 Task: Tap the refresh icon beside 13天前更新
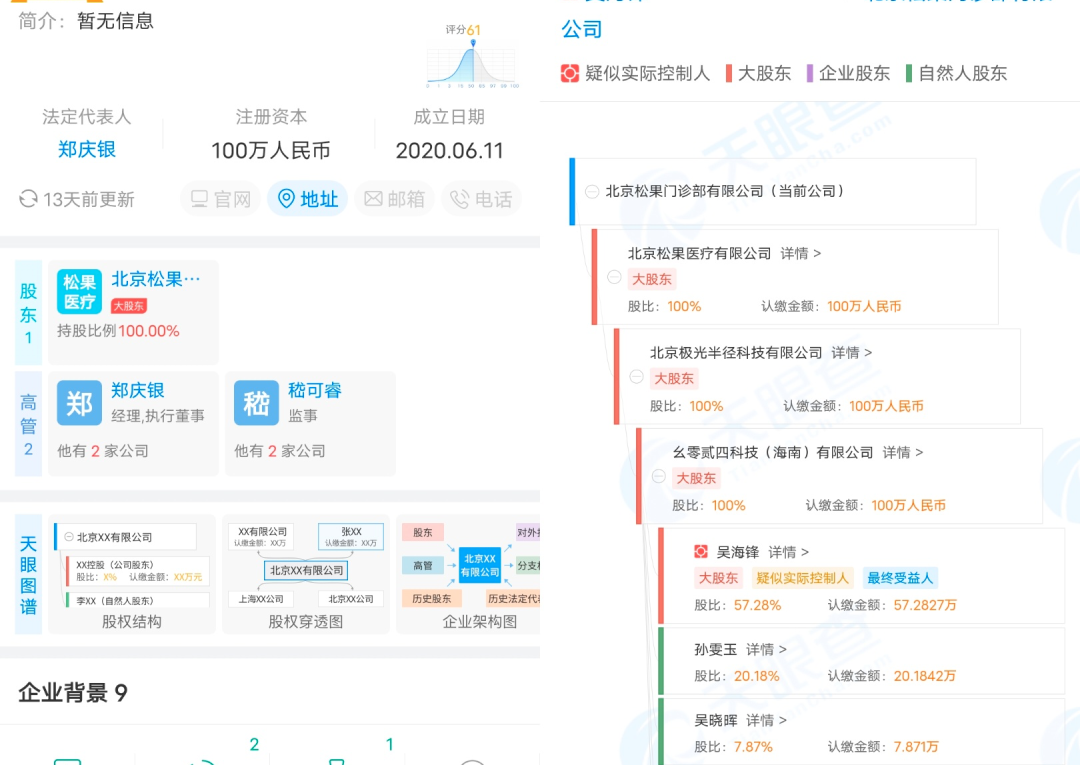point(28,199)
